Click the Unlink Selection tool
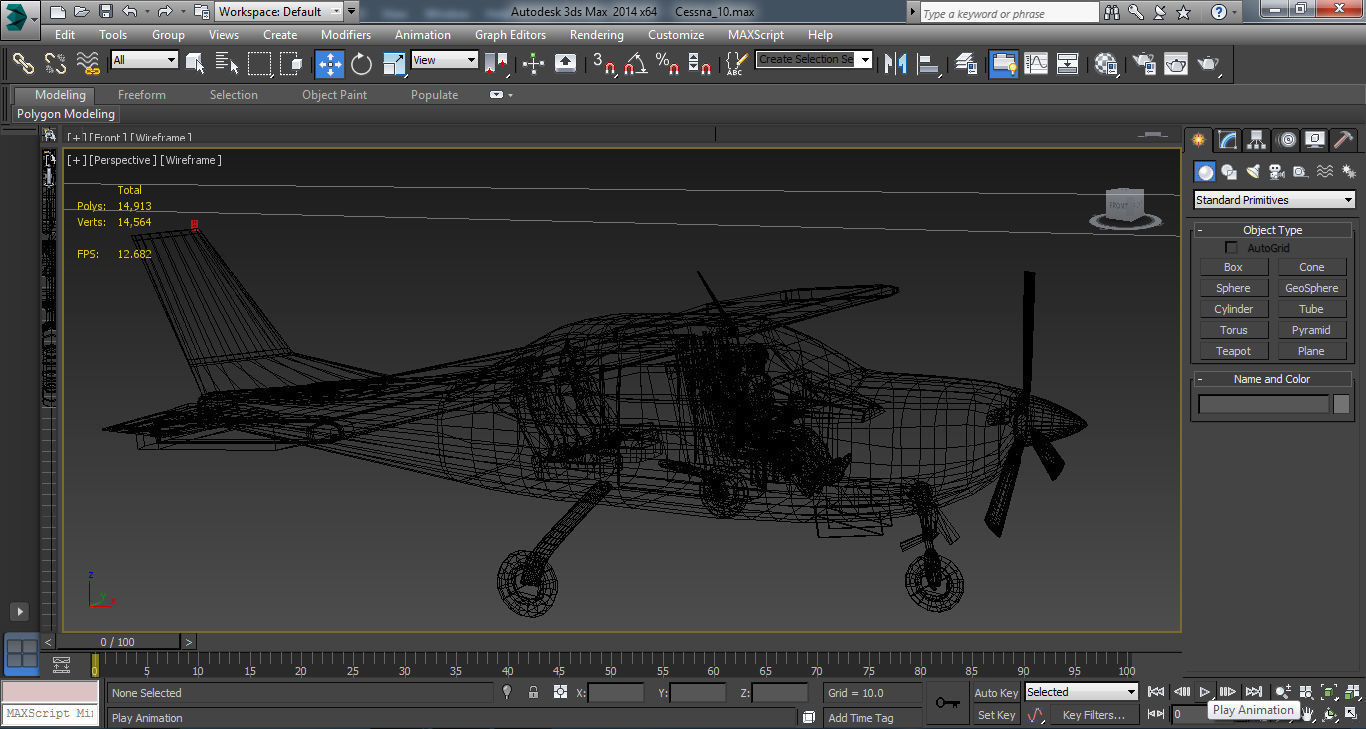 coord(56,64)
